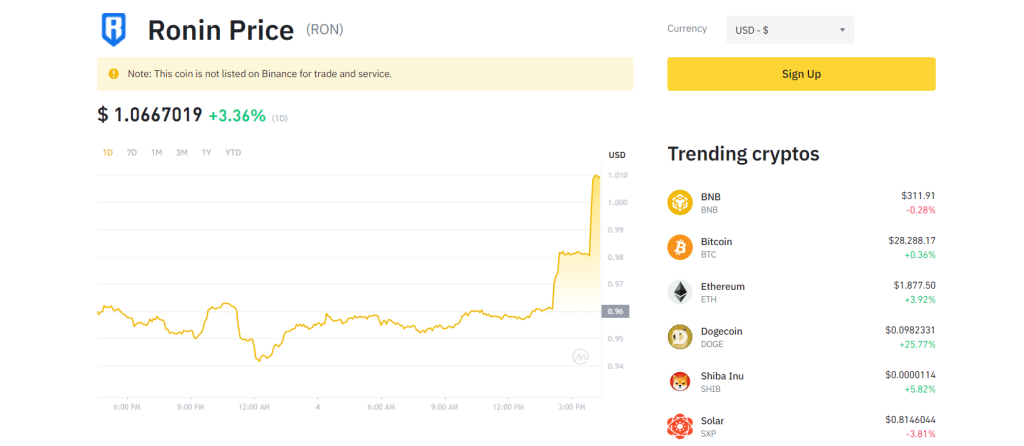Click the Solar SXP coin icon
The image size is (1024, 446).
[x=679, y=426]
